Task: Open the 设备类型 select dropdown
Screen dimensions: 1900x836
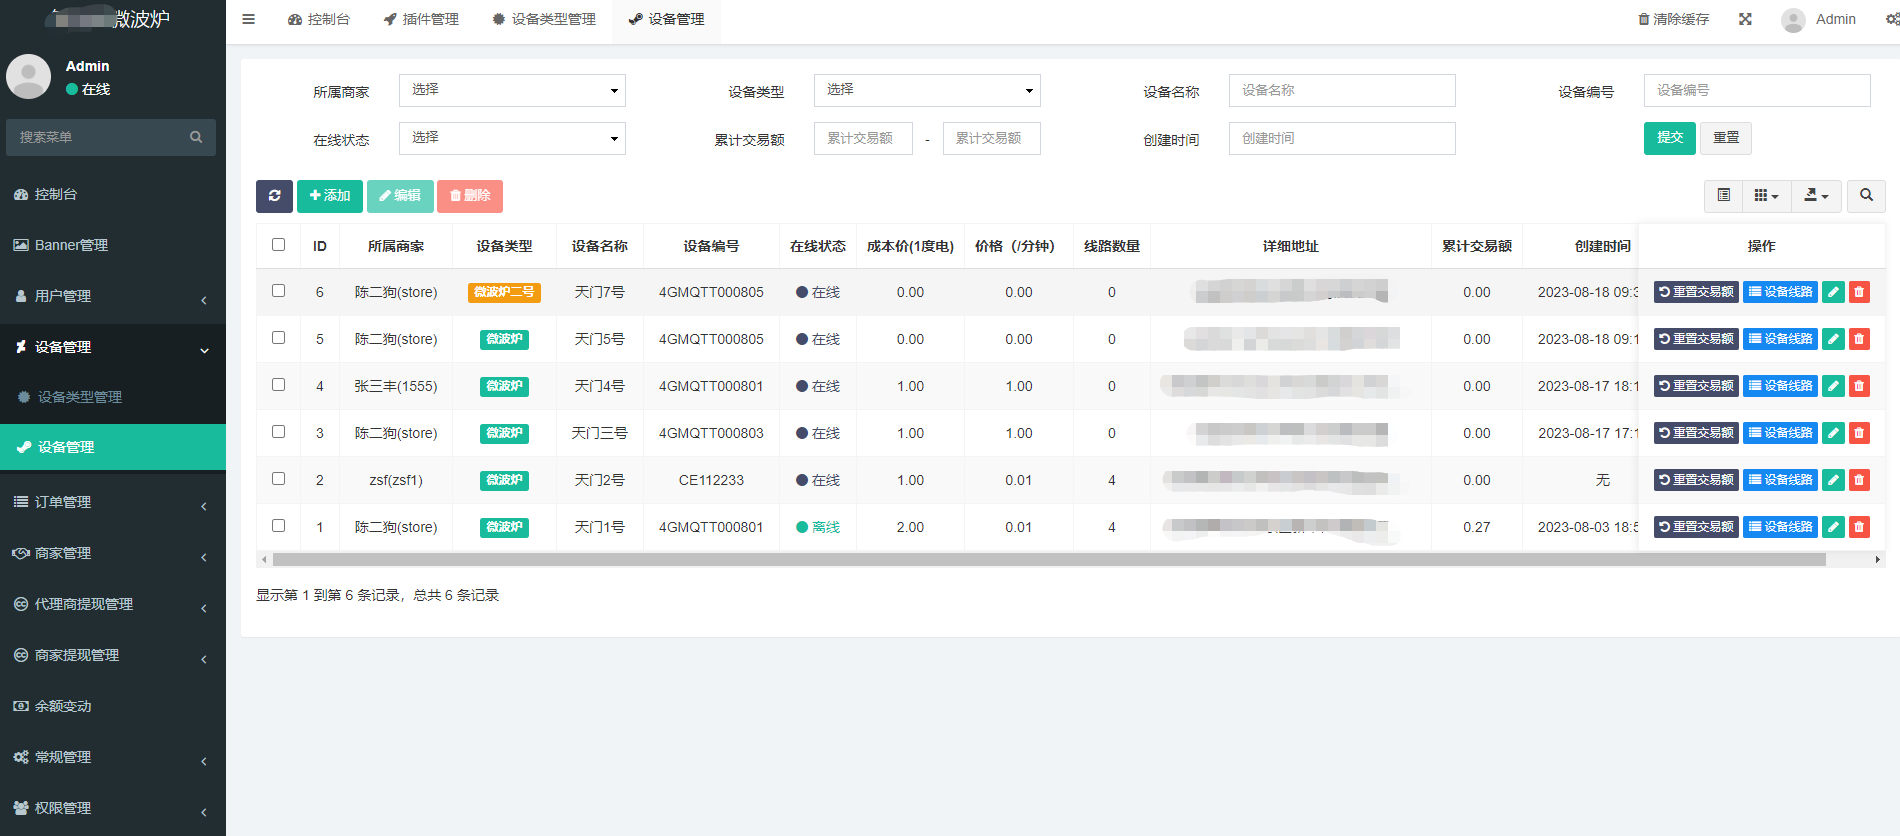Action: point(927,90)
